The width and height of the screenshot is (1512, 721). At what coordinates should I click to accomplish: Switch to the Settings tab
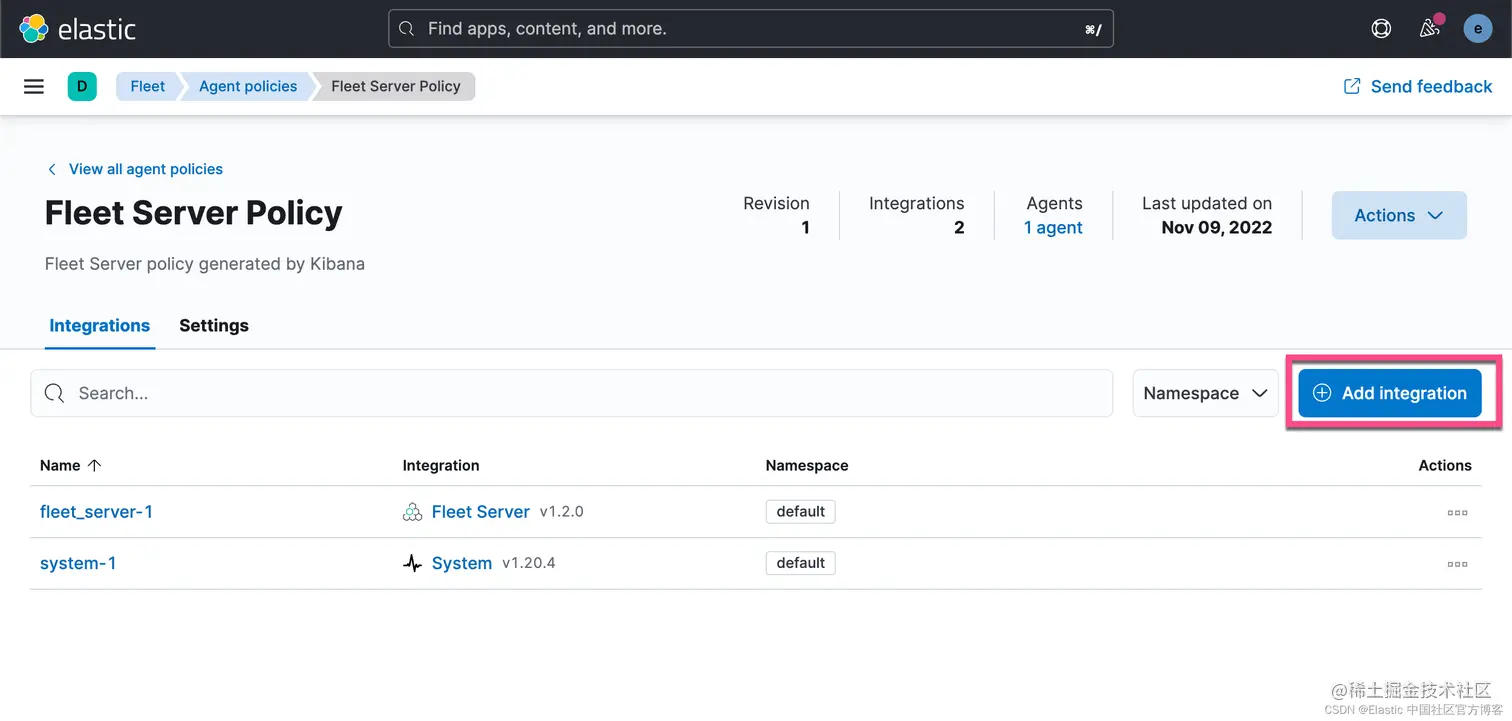[214, 326]
